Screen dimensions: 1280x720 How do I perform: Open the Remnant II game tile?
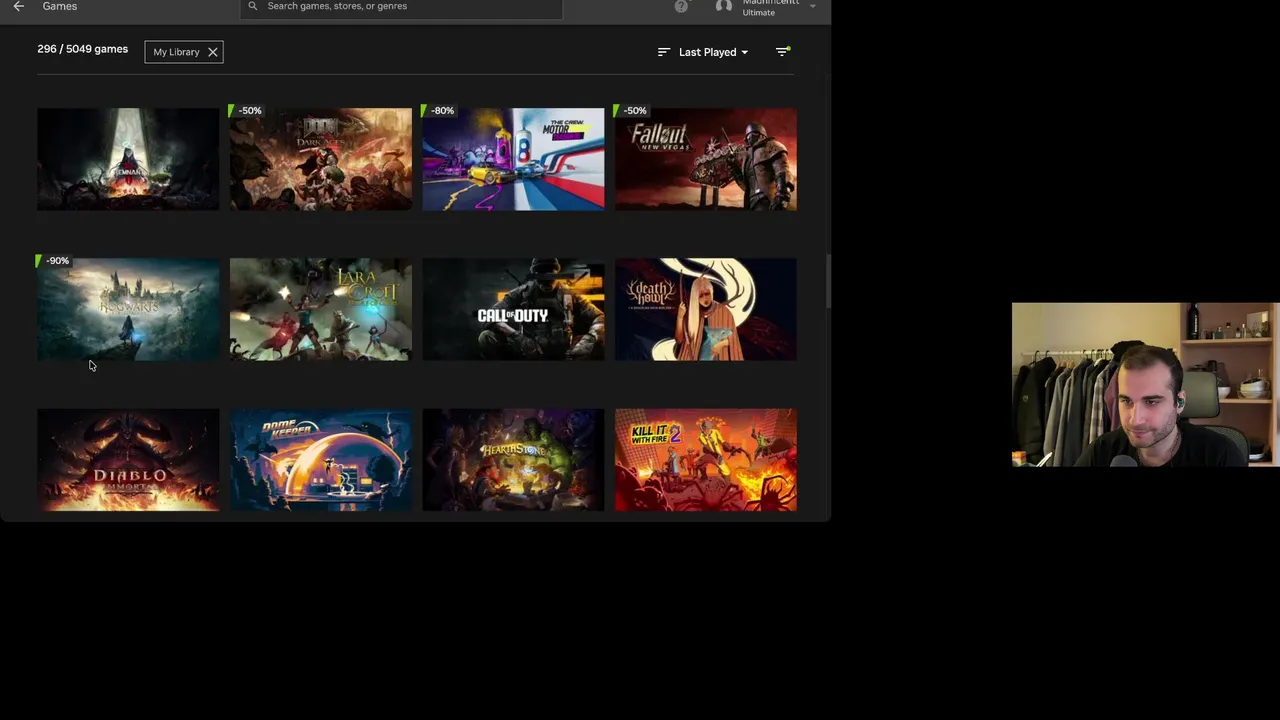click(x=128, y=159)
